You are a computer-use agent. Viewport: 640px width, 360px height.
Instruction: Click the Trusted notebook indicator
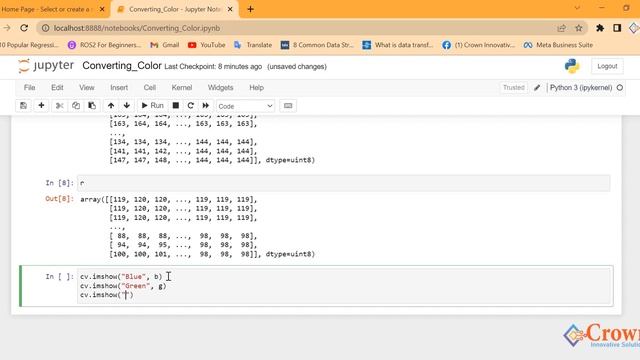(513, 88)
